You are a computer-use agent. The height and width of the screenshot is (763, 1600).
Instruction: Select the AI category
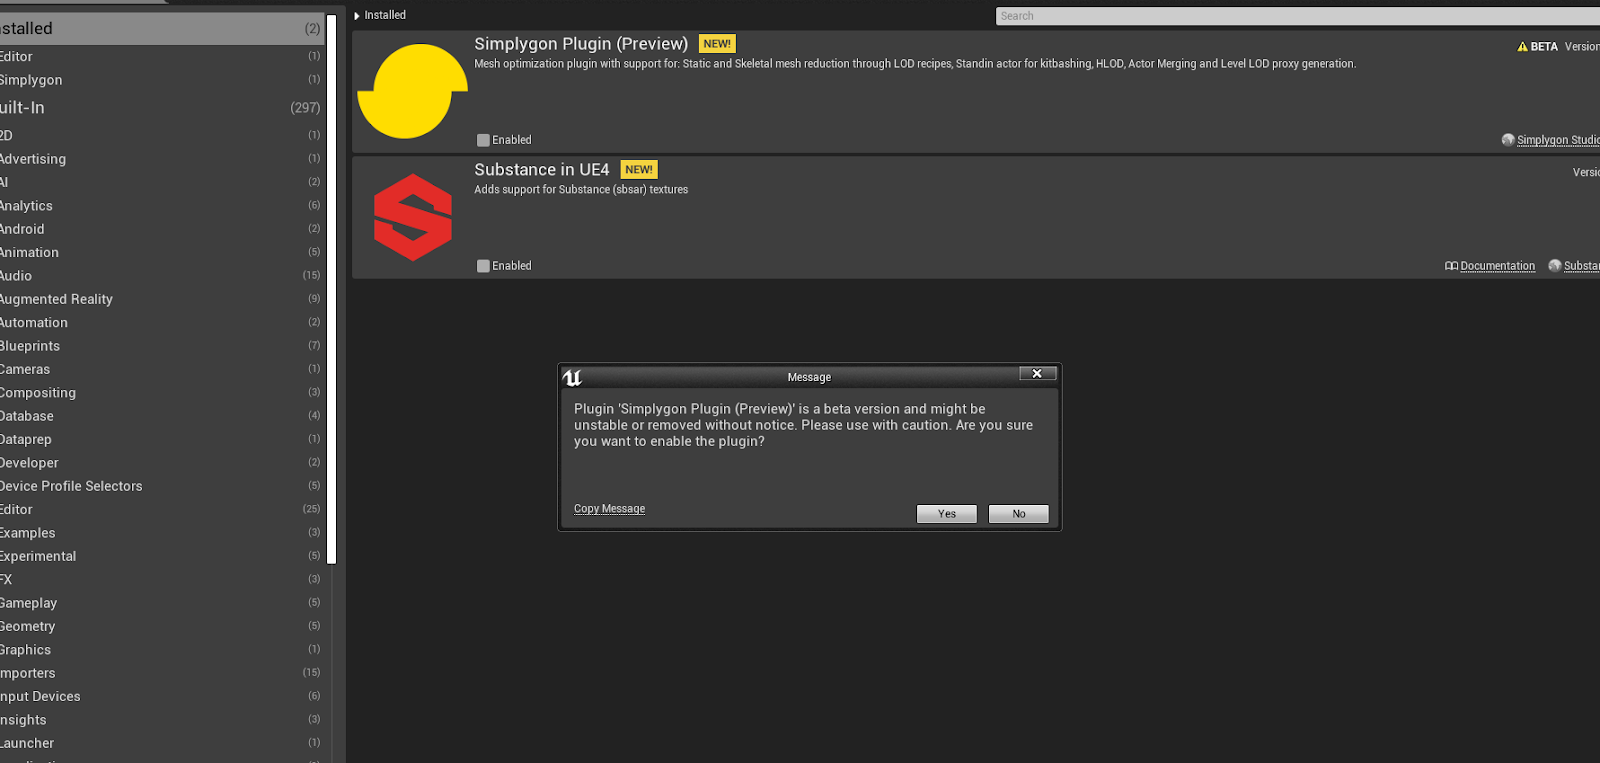coord(162,182)
